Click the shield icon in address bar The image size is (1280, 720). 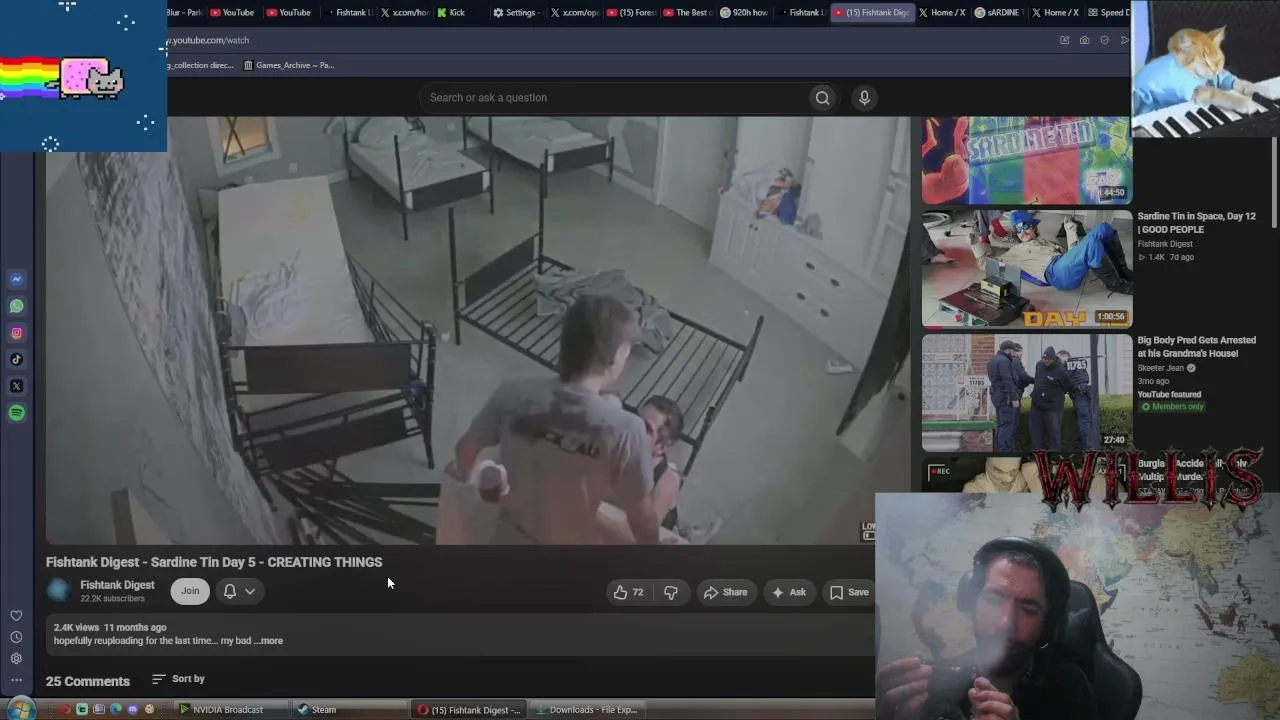click(1104, 40)
